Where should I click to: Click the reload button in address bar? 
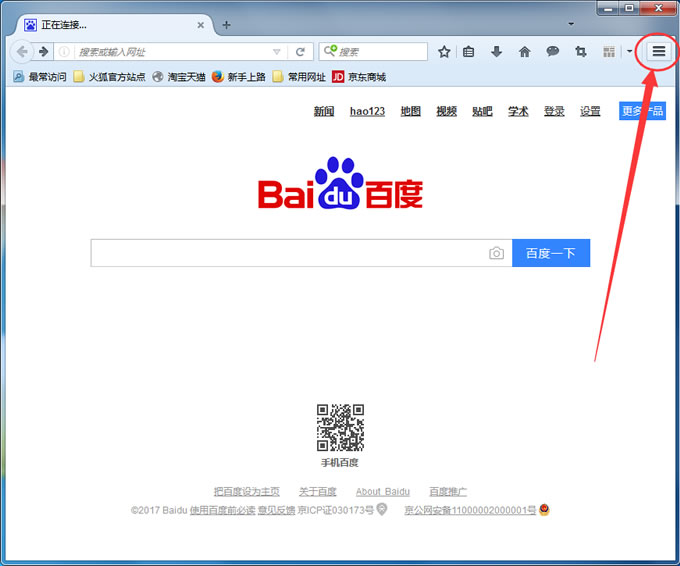300,52
